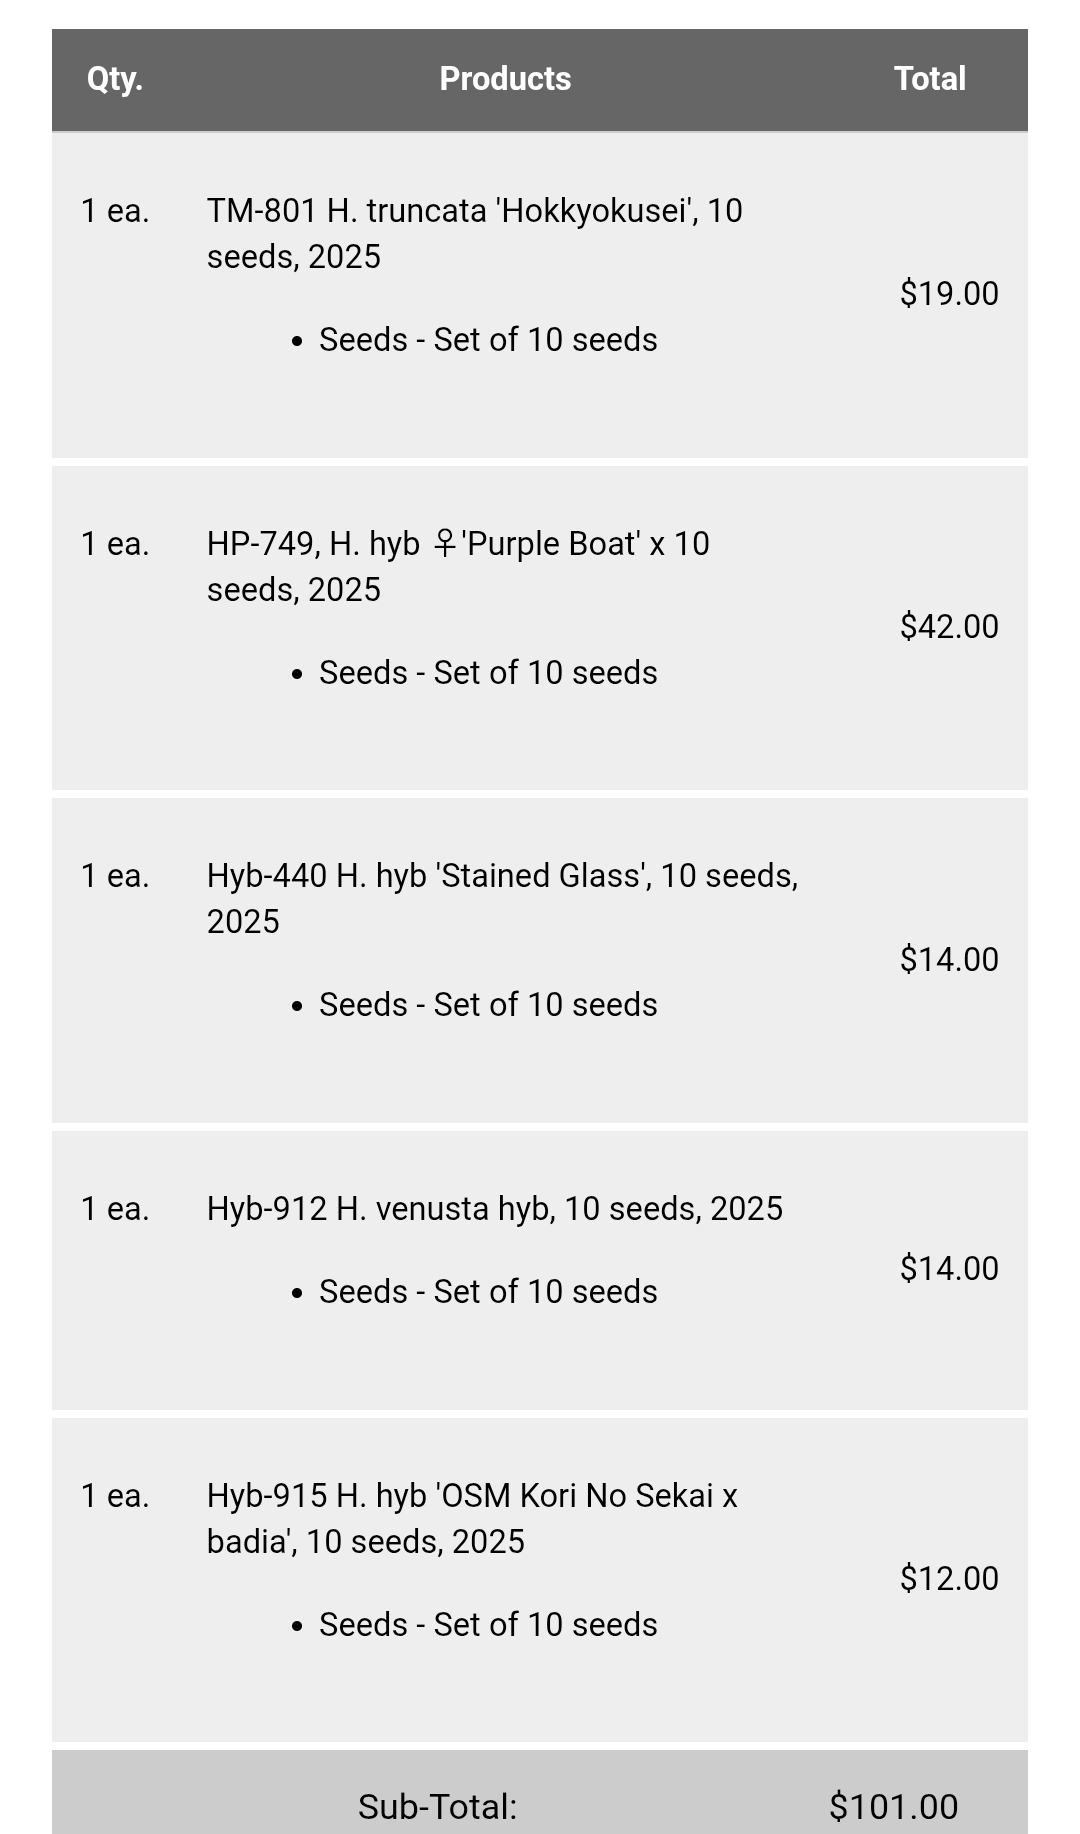Click the quantity of the Stained Glass item
This screenshot has height=1834, width=1080.
coord(115,876)
